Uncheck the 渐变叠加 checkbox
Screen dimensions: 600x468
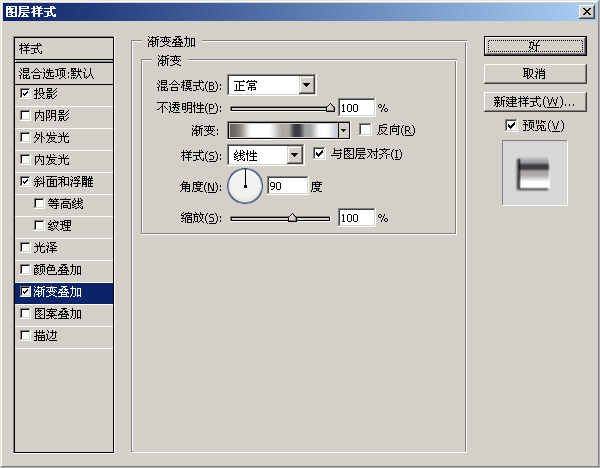click(x=25, y=292)
